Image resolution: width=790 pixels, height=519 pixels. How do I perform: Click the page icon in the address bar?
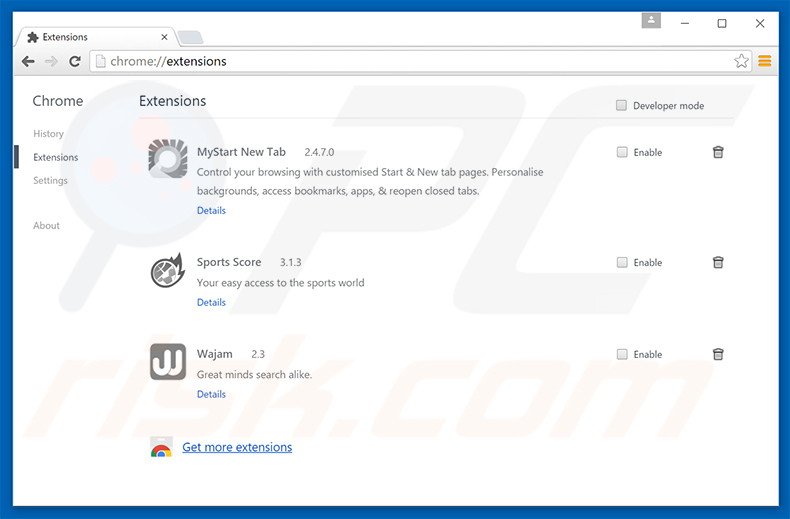tap(101, 61)
